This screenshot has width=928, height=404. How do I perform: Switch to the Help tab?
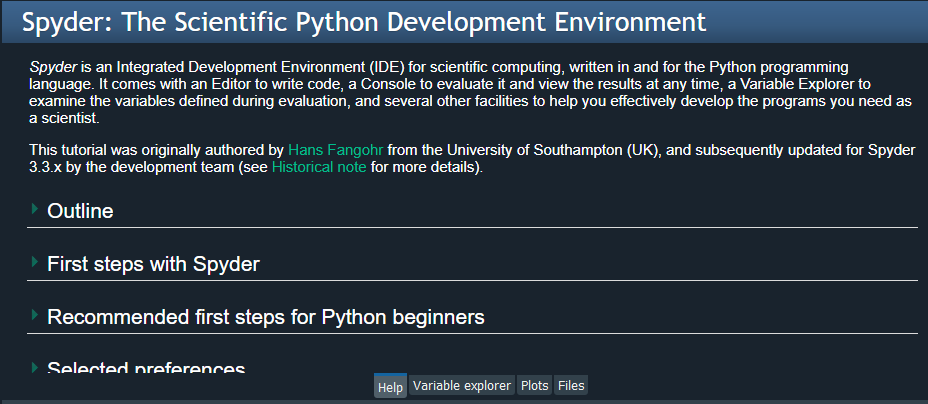(390, 386)
